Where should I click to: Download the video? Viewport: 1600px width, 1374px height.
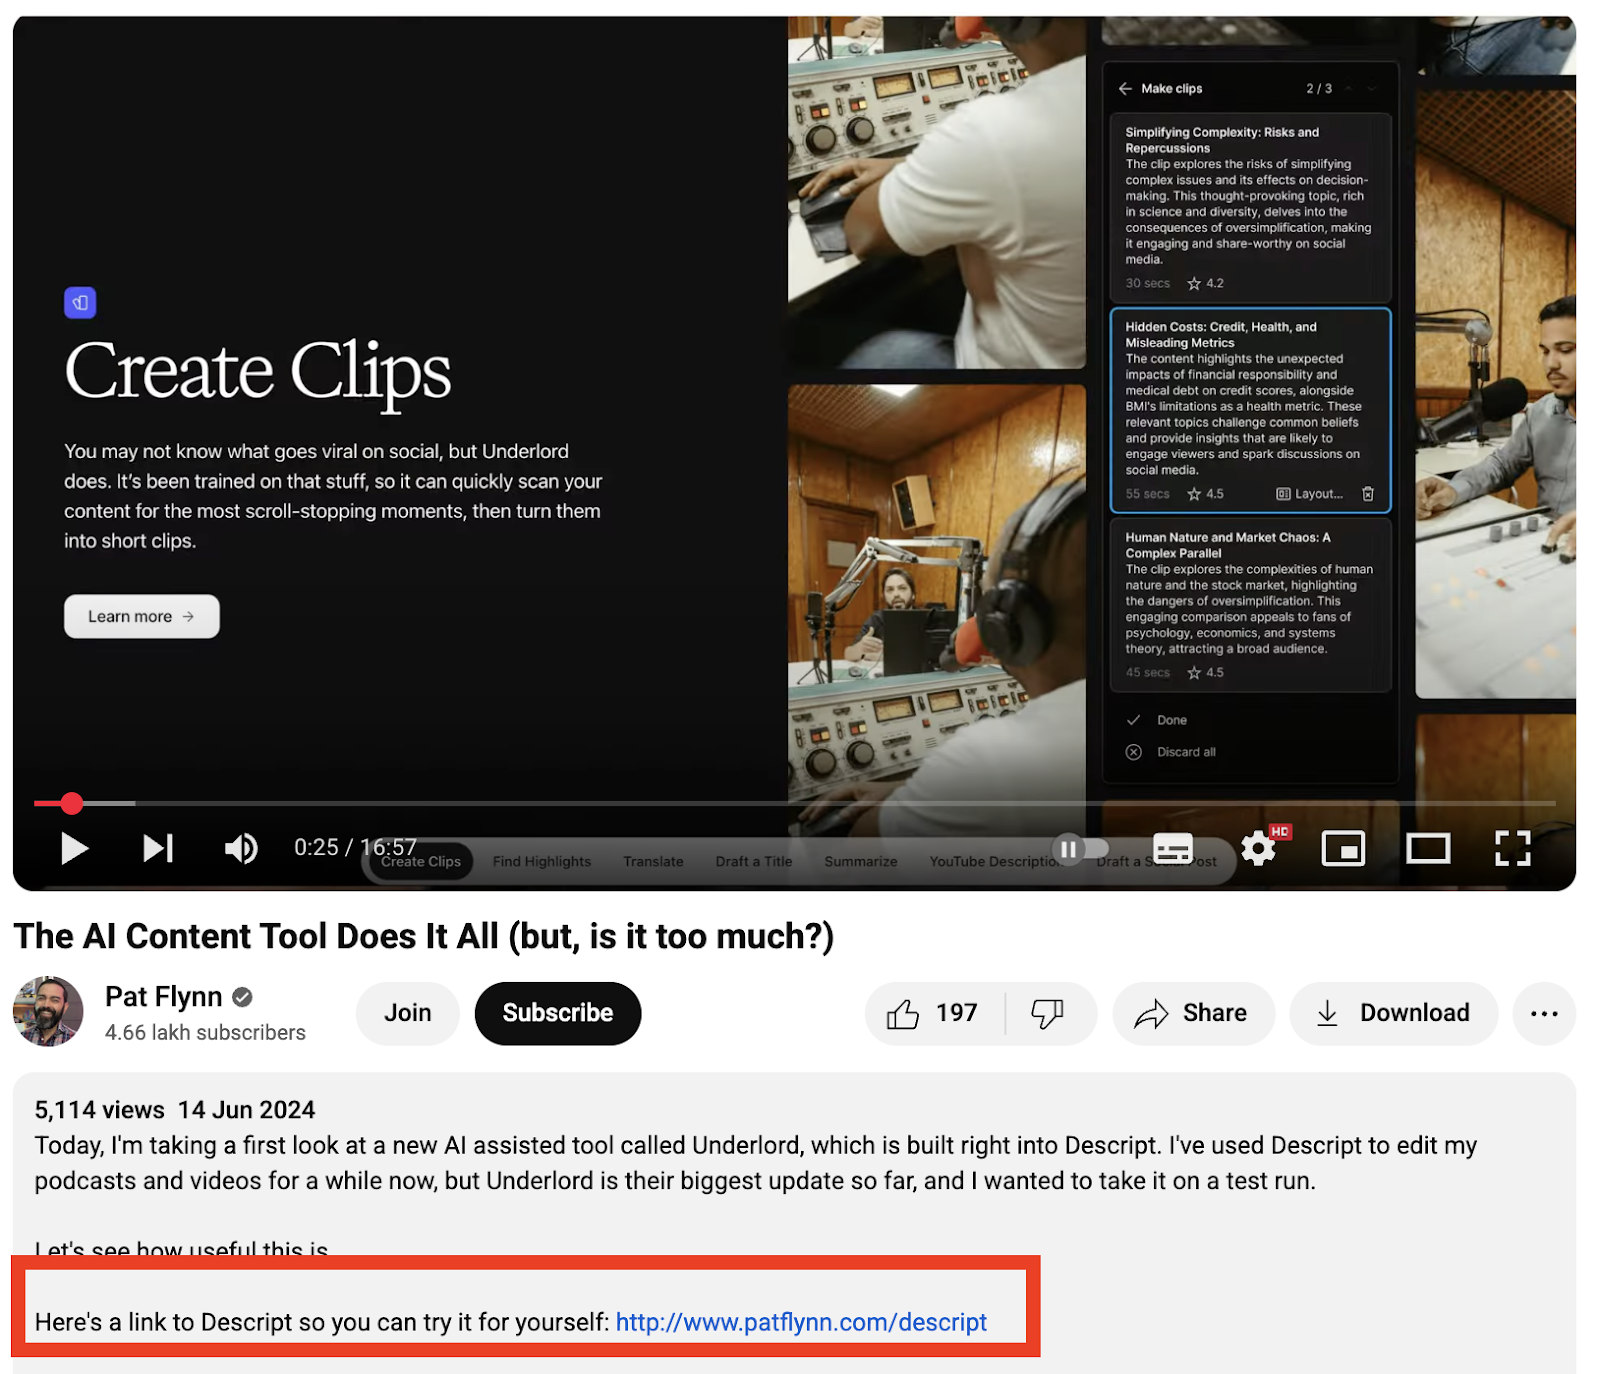click(1393, 1013)
